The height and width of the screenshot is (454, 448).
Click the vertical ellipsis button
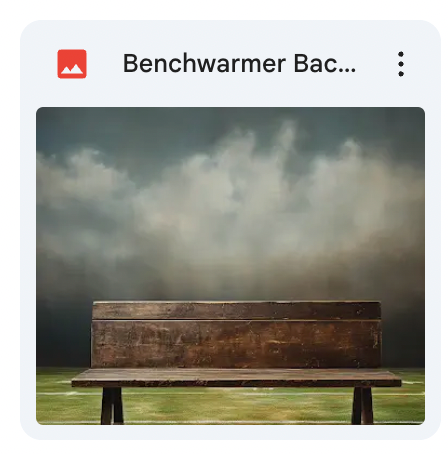401,64
